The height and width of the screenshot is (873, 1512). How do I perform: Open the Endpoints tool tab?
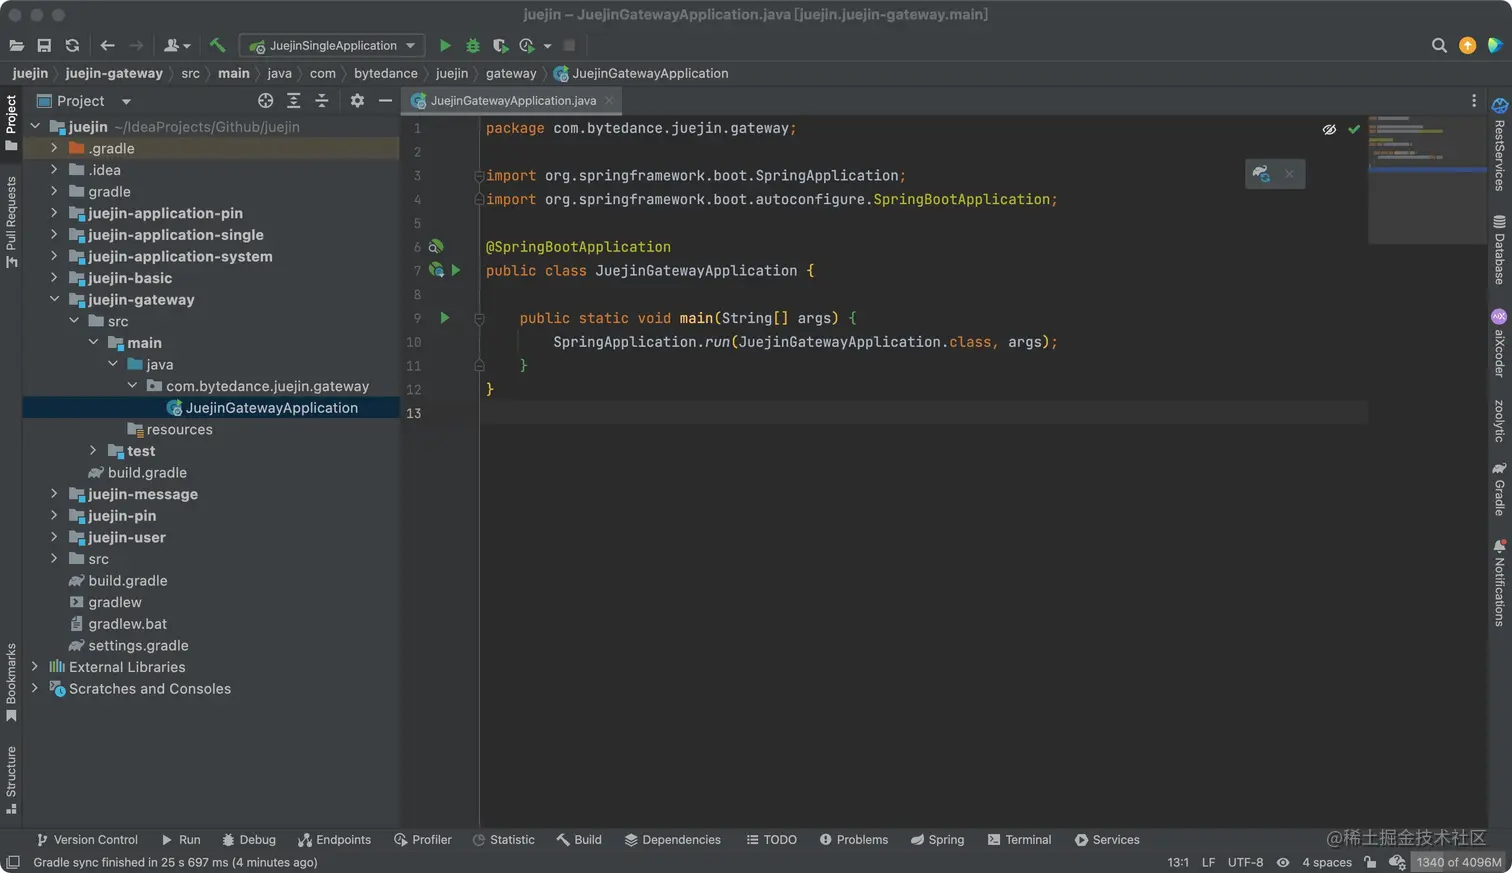click(334, 840)
